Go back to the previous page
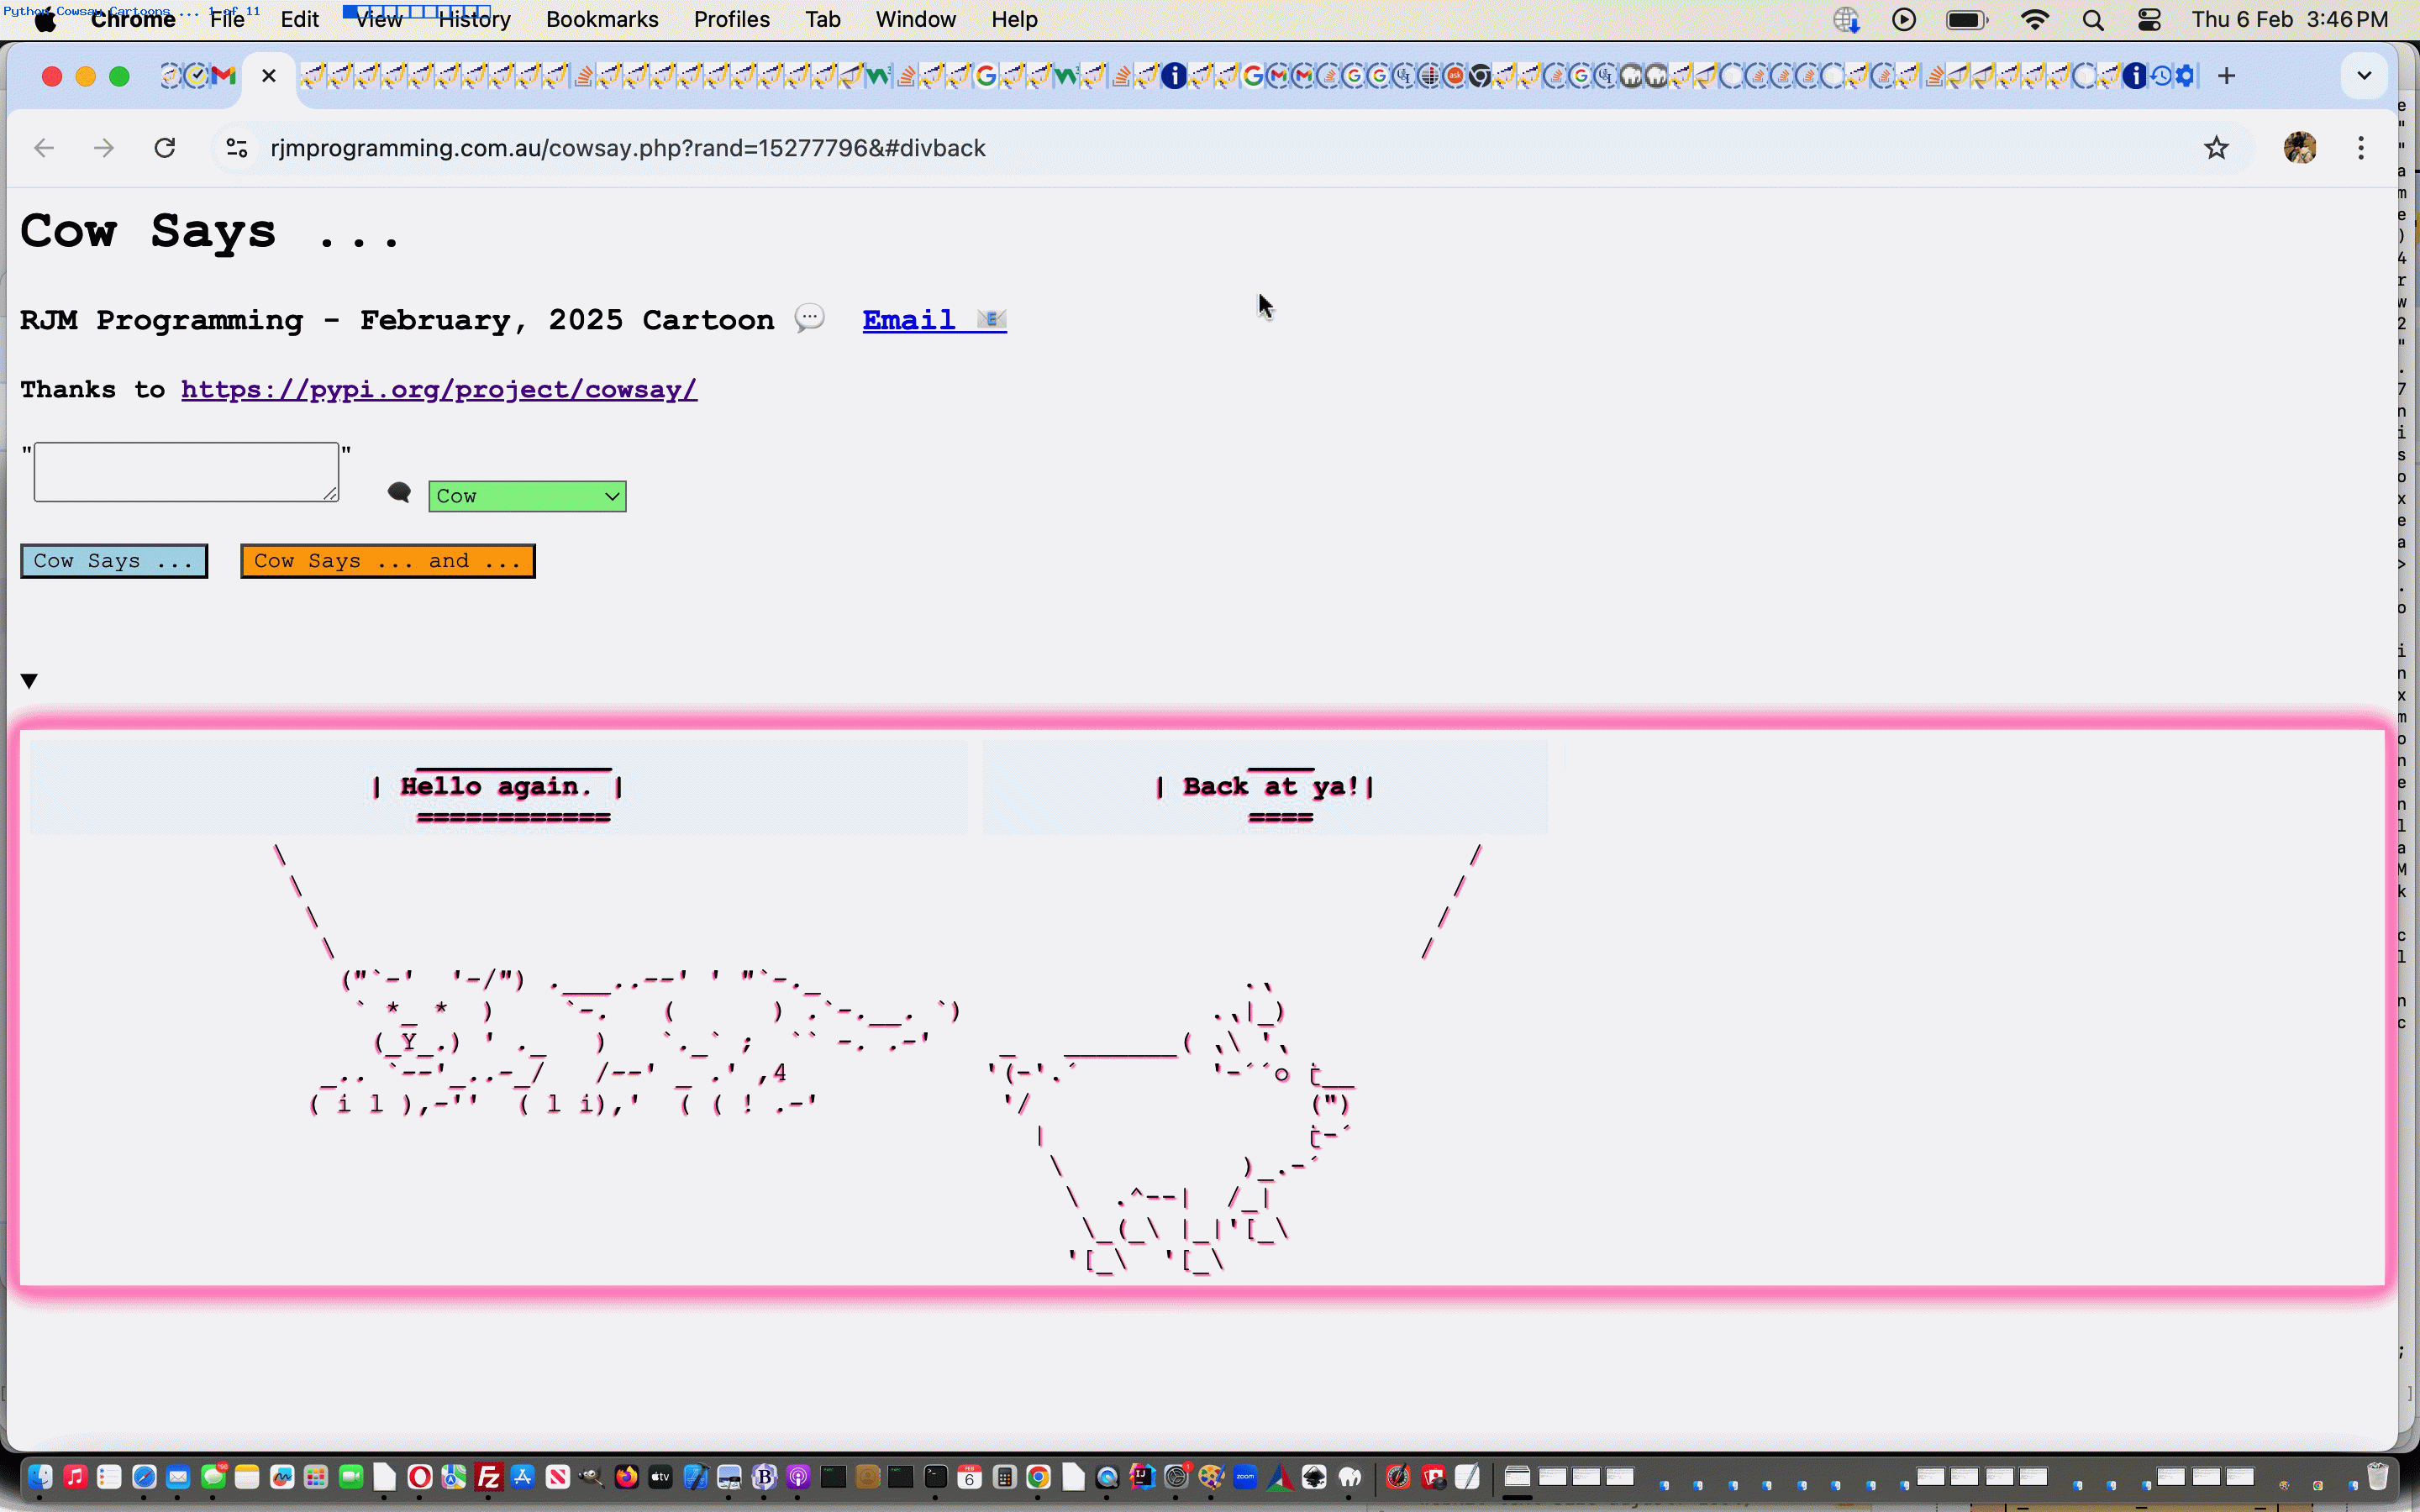Image resolution: width=2420 pixels, height=1512 pixels. pos(44,148)
